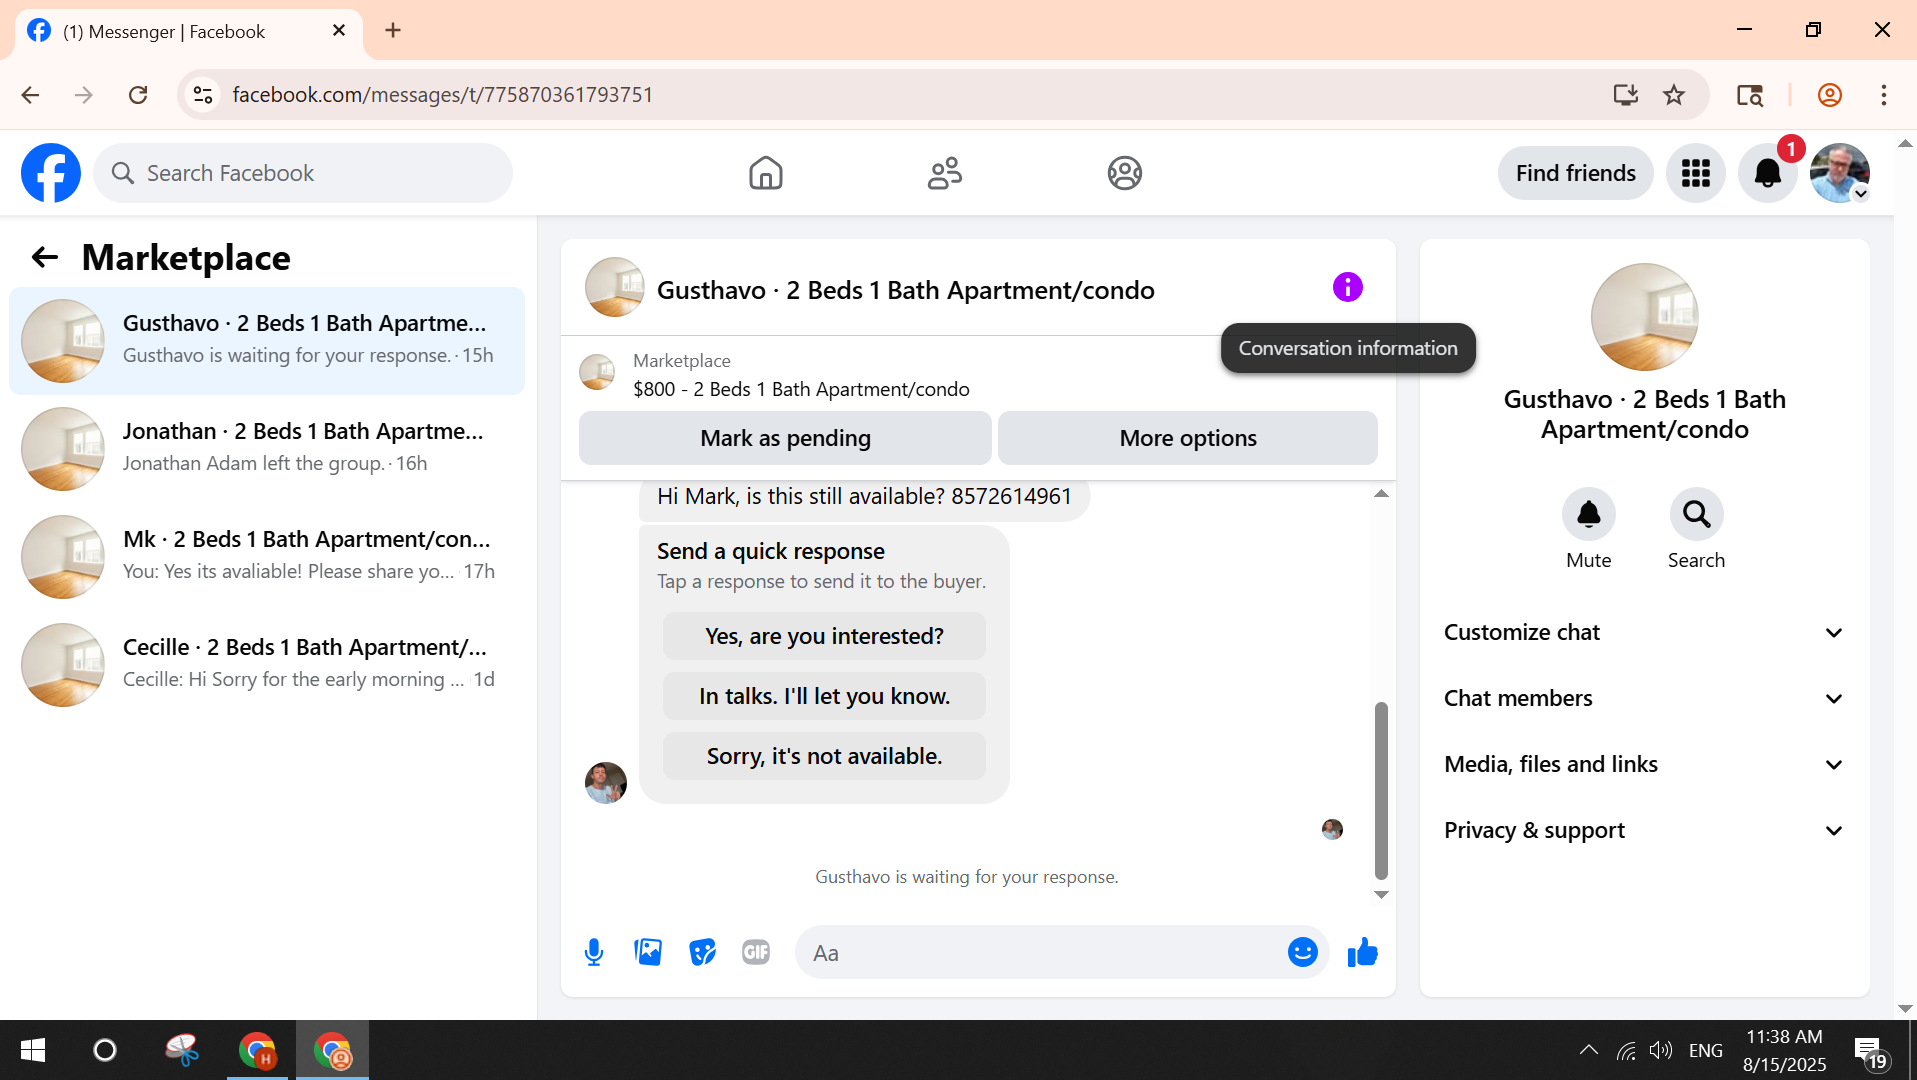Open More options for listing
The width and height of the screenshot is (1917, 1080).
click(1188, 438)
